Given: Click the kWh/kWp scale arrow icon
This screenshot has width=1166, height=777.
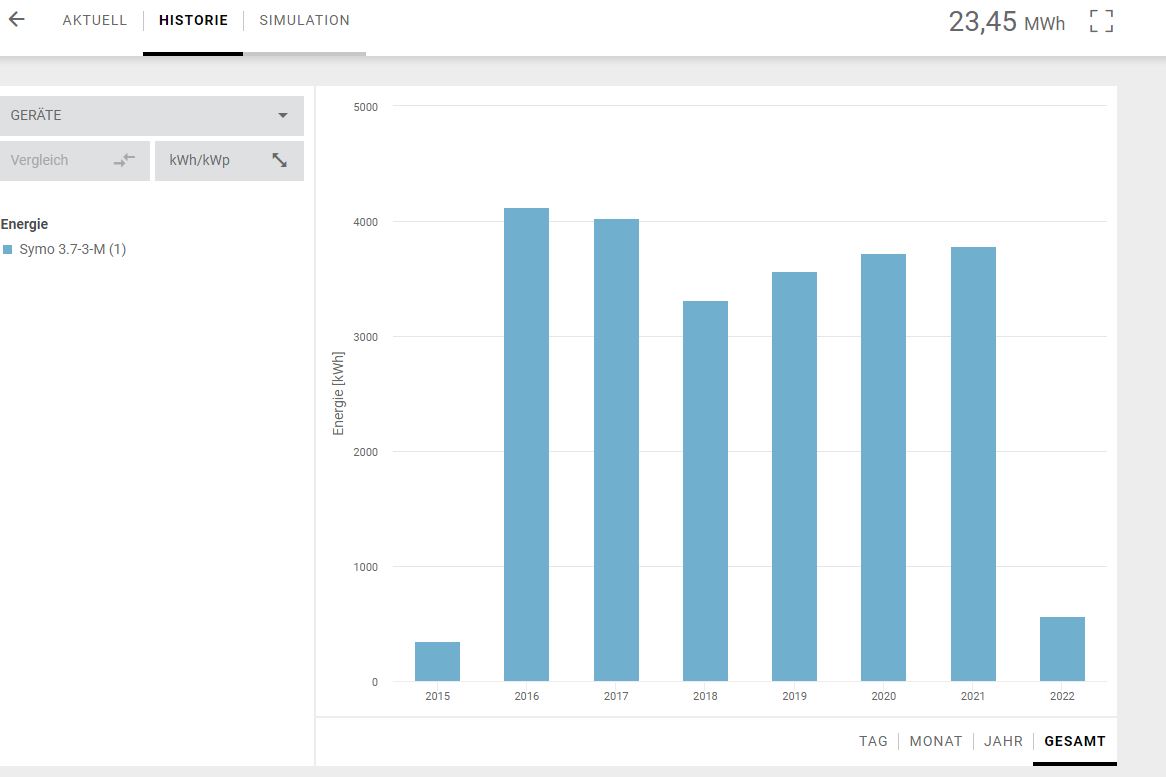Looking at the screenshot, I should (x=279, y=160).
